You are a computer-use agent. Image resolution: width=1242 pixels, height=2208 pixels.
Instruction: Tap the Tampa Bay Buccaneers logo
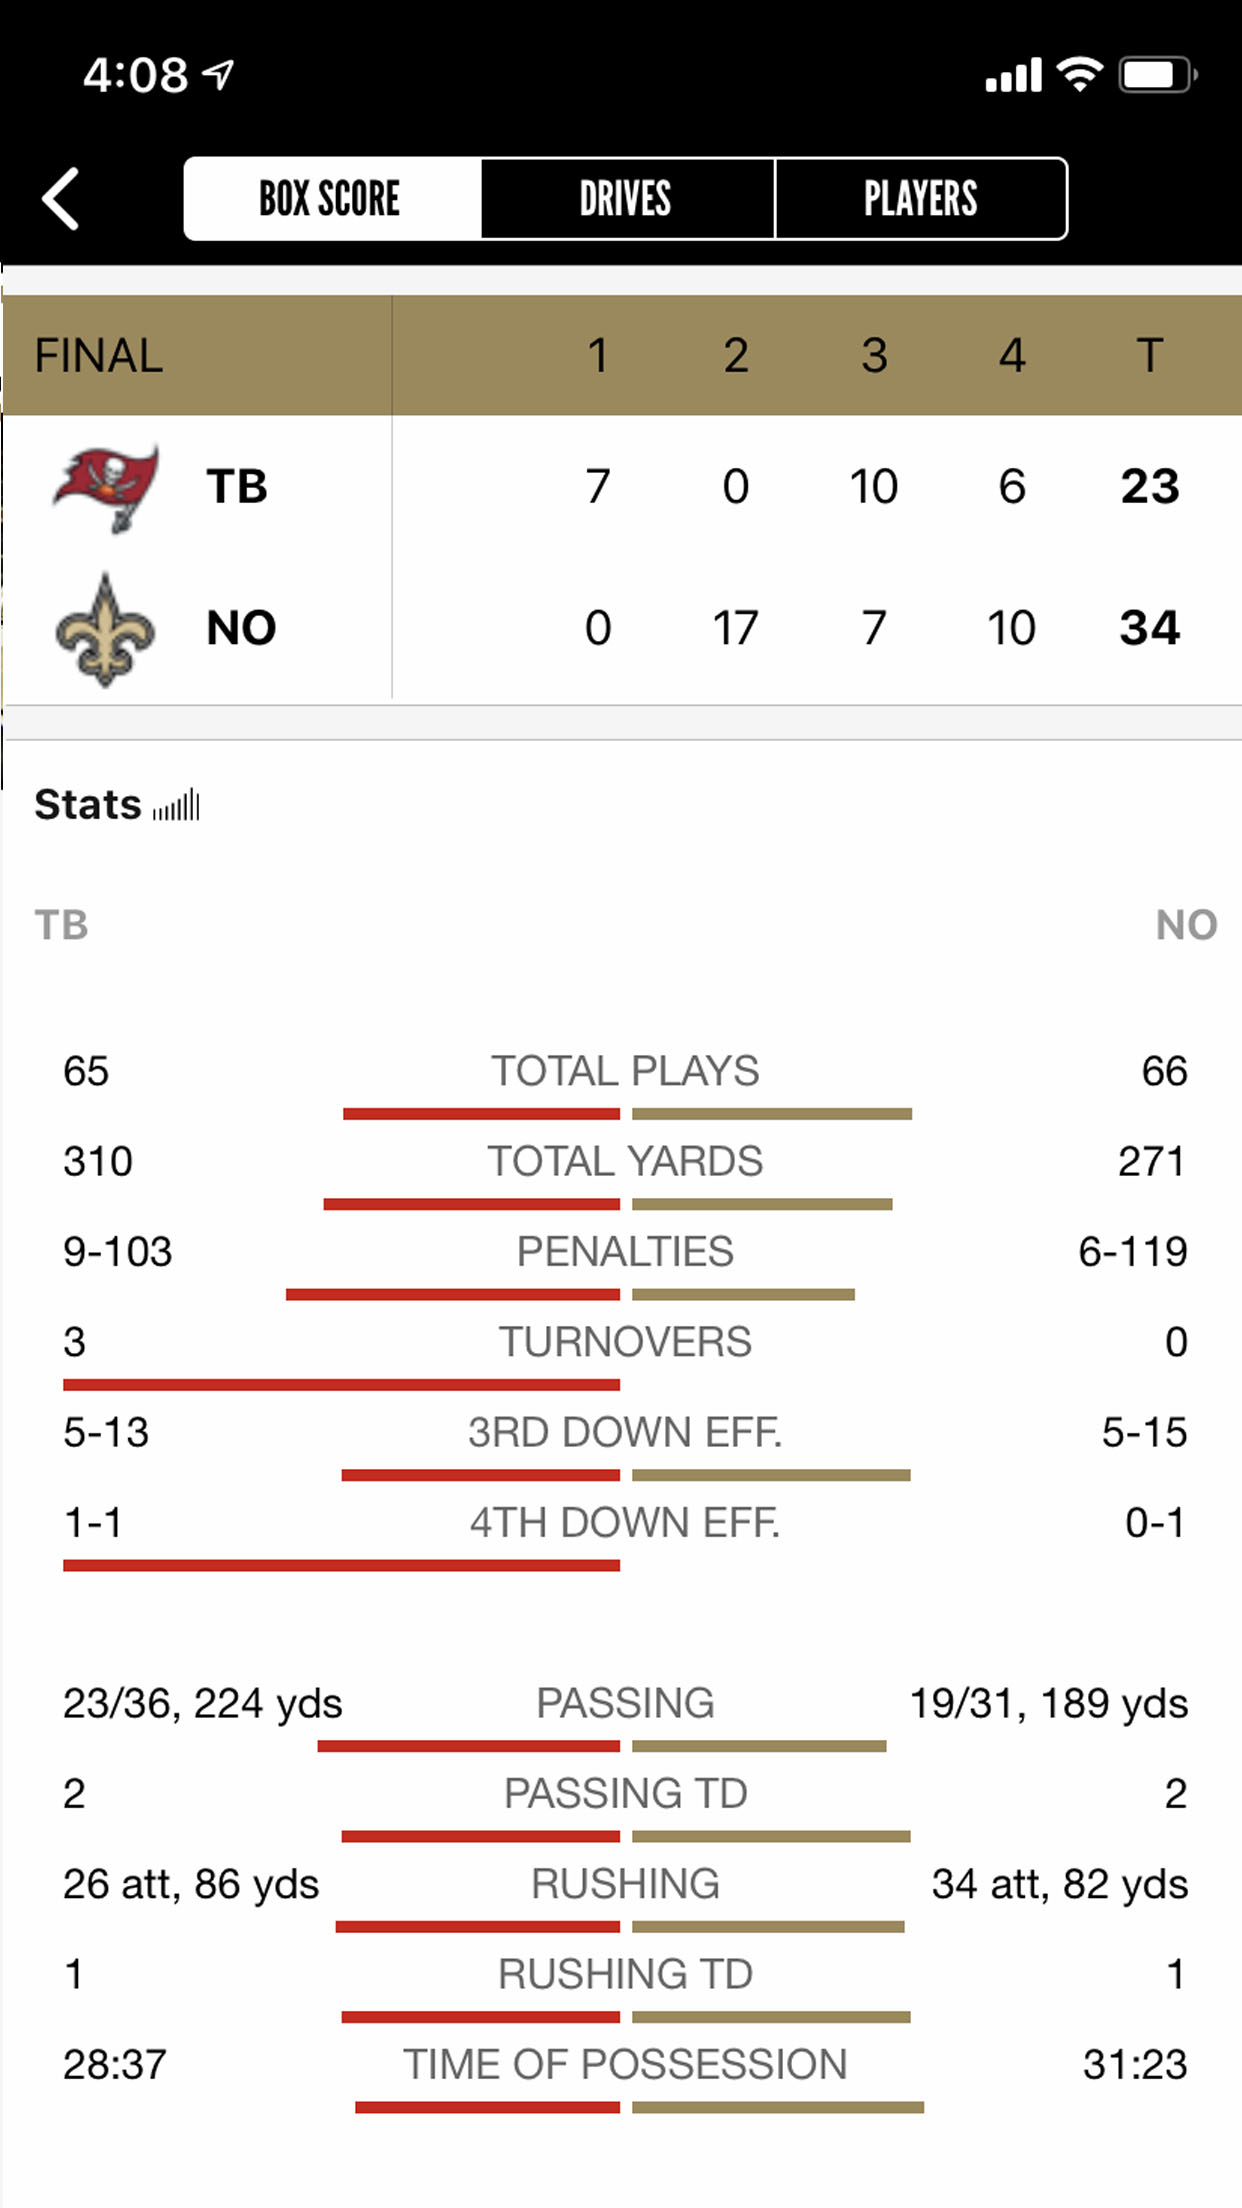(106, 487)
